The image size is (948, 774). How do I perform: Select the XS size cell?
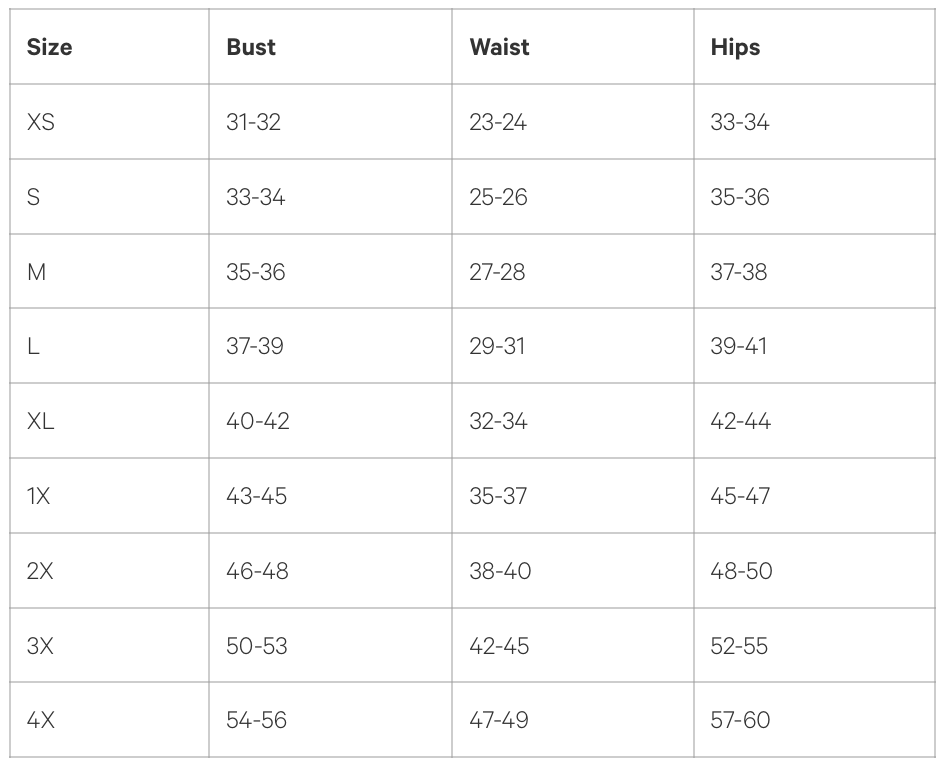click(x=41, y=122)
